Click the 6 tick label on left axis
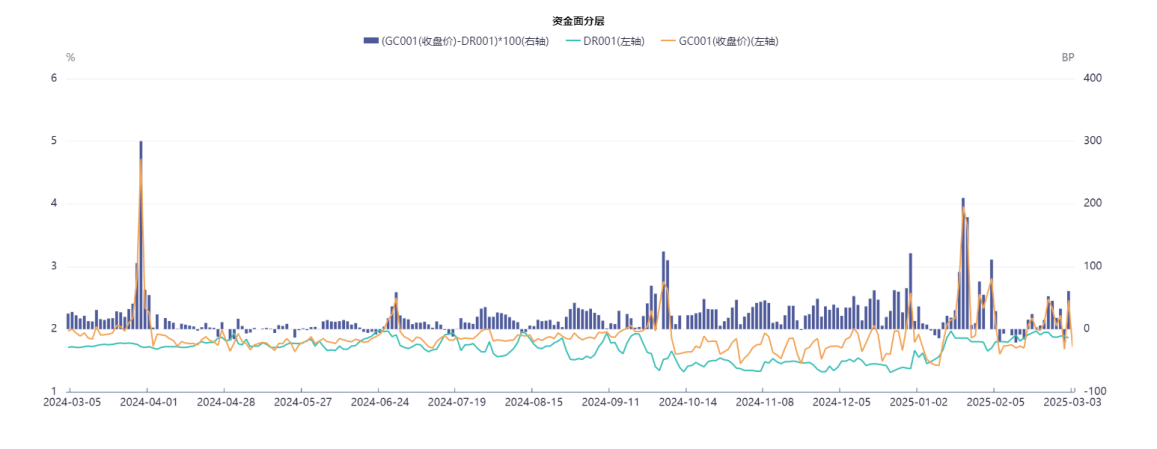The width and height of the screenshot is (1157, 449). pos(54,78)
